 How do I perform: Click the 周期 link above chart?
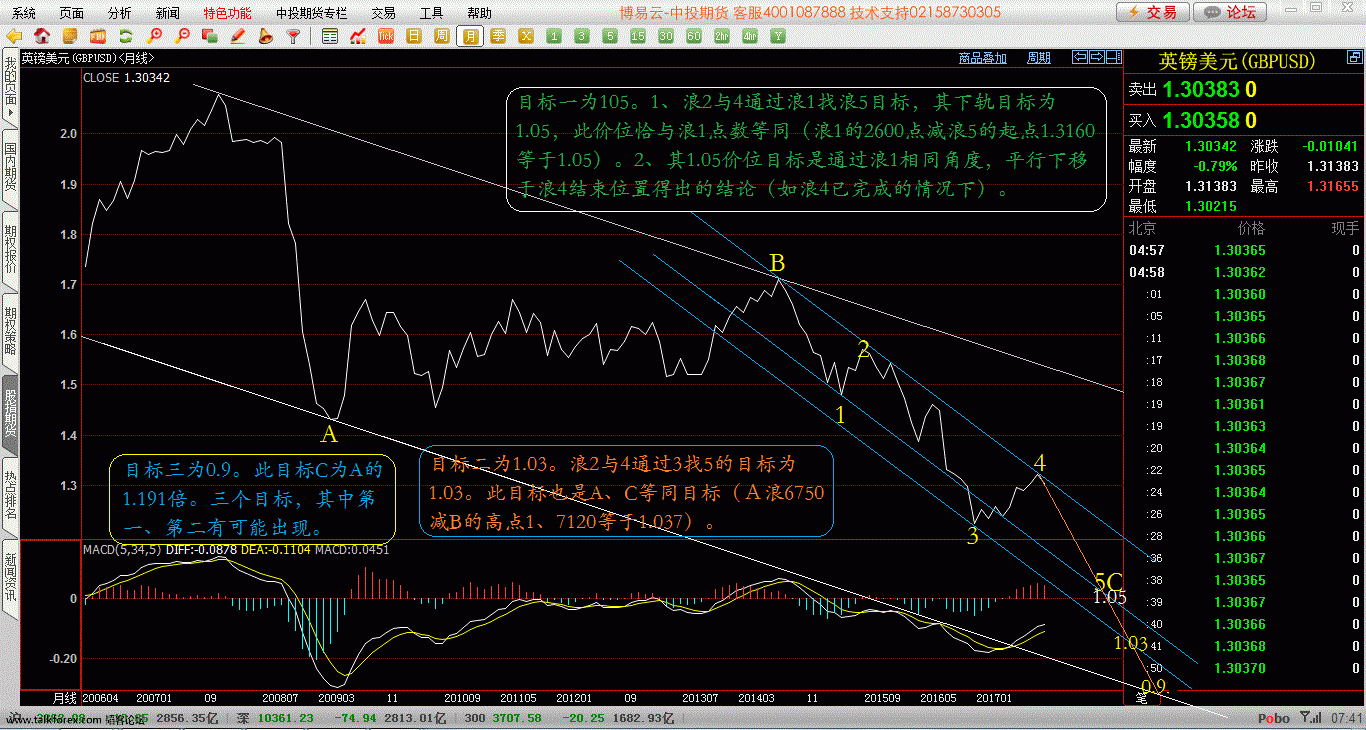pos(1039,58)
